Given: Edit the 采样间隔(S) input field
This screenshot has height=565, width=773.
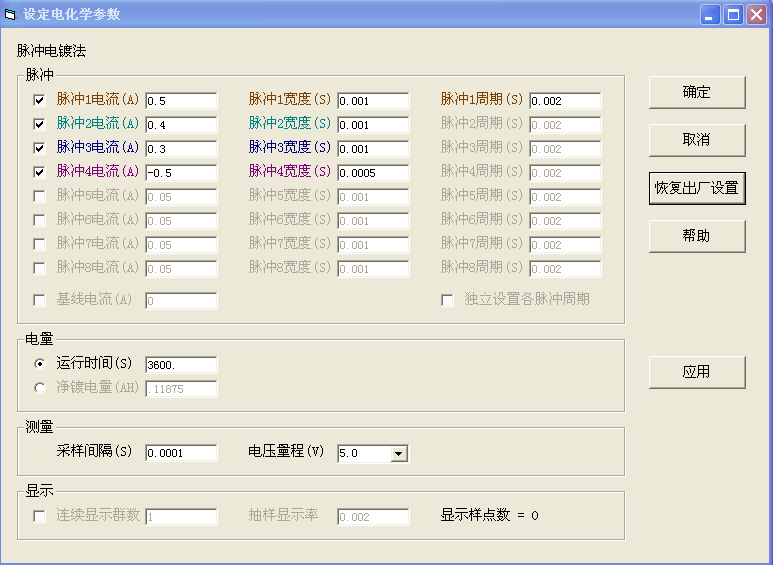Looking at the screenshot, I should (181, 453).
